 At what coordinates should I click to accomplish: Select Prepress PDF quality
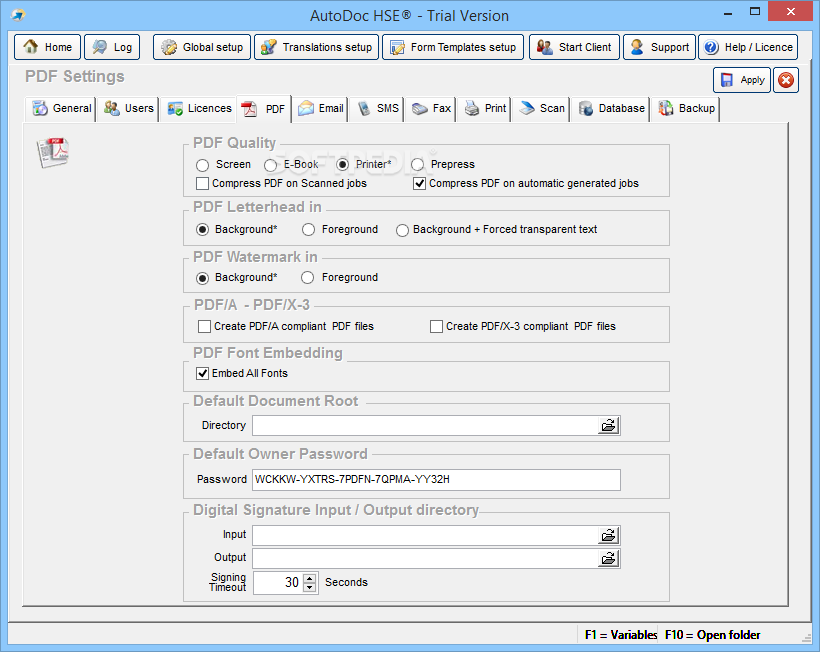click(417, 165)
